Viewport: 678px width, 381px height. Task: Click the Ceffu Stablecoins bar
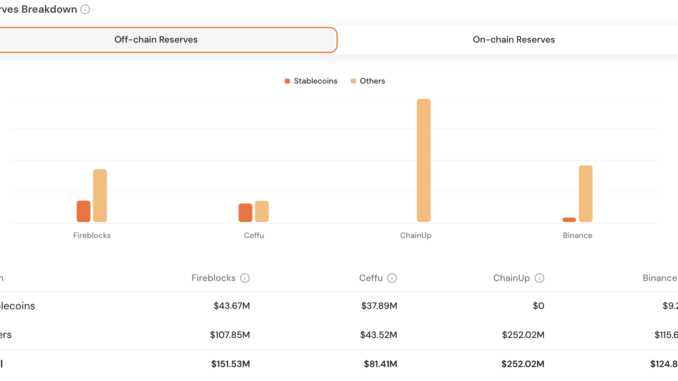[245, 213]
